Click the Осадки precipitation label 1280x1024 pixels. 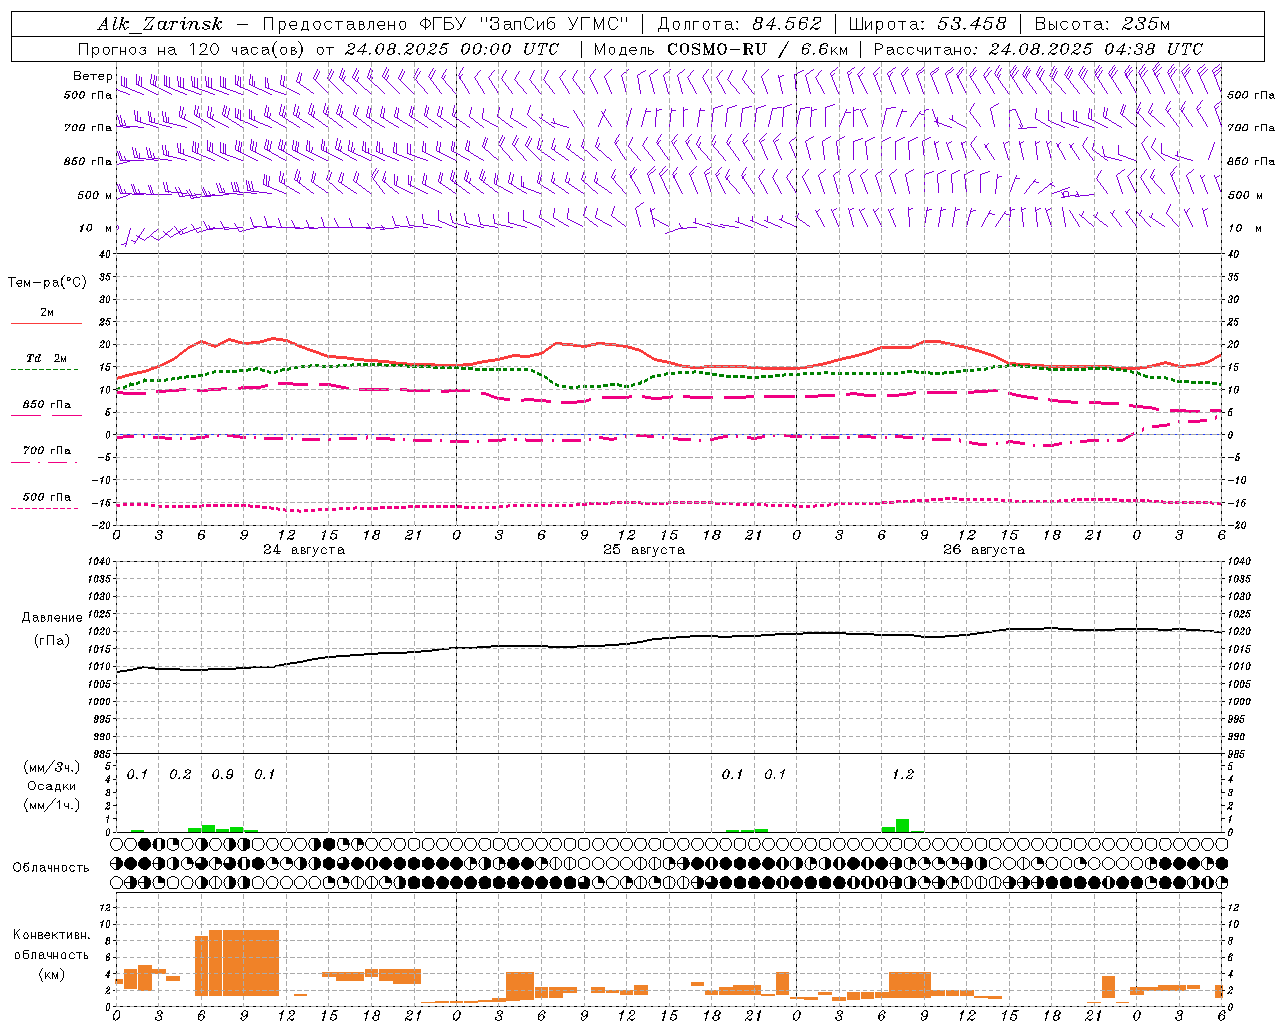[x=52, y=786]
